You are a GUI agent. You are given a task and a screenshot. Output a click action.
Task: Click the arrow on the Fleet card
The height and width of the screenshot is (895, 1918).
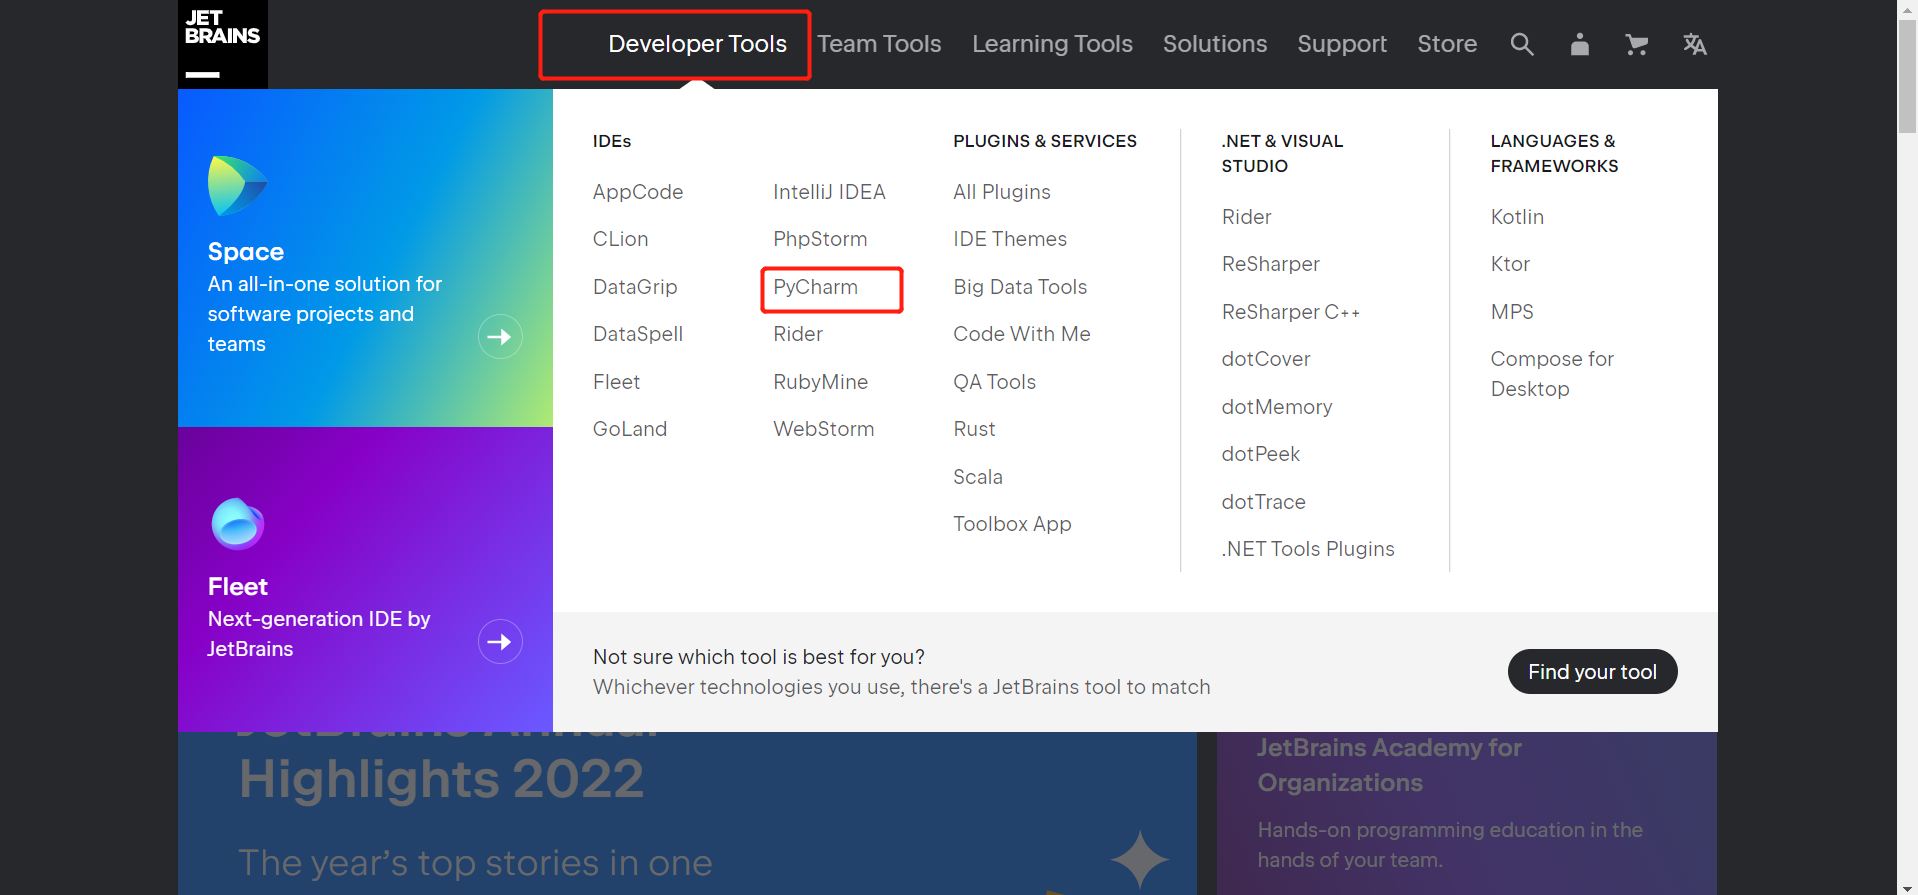point(500,642)
